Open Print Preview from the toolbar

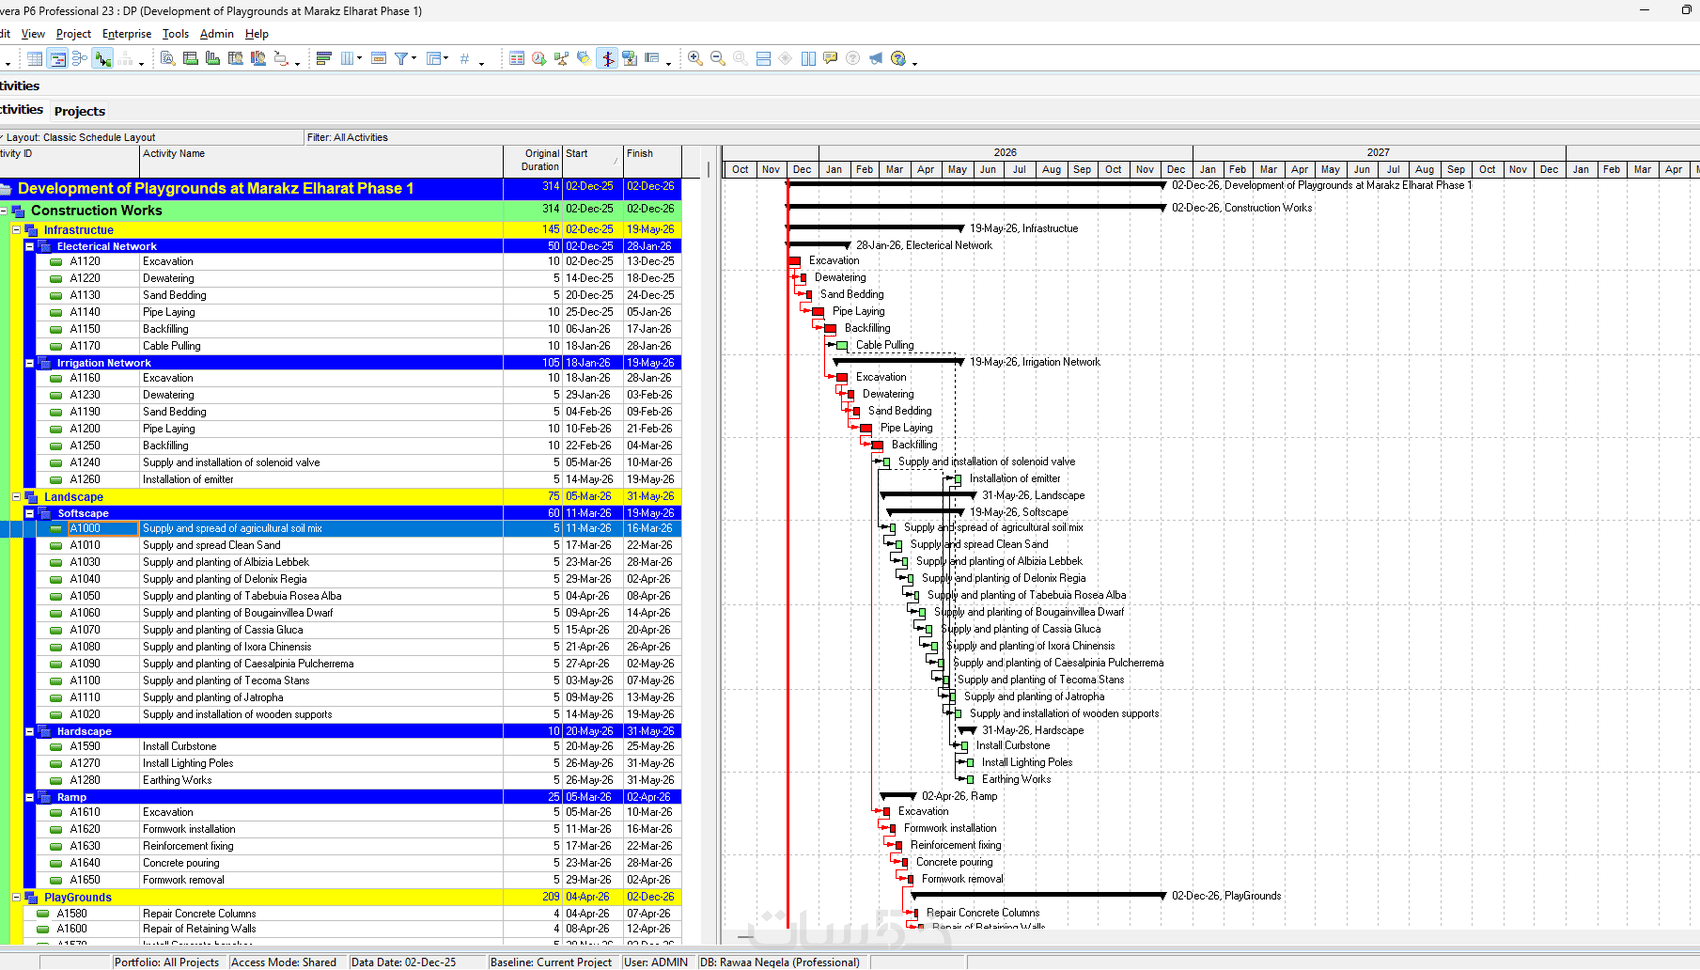[168, 59]
